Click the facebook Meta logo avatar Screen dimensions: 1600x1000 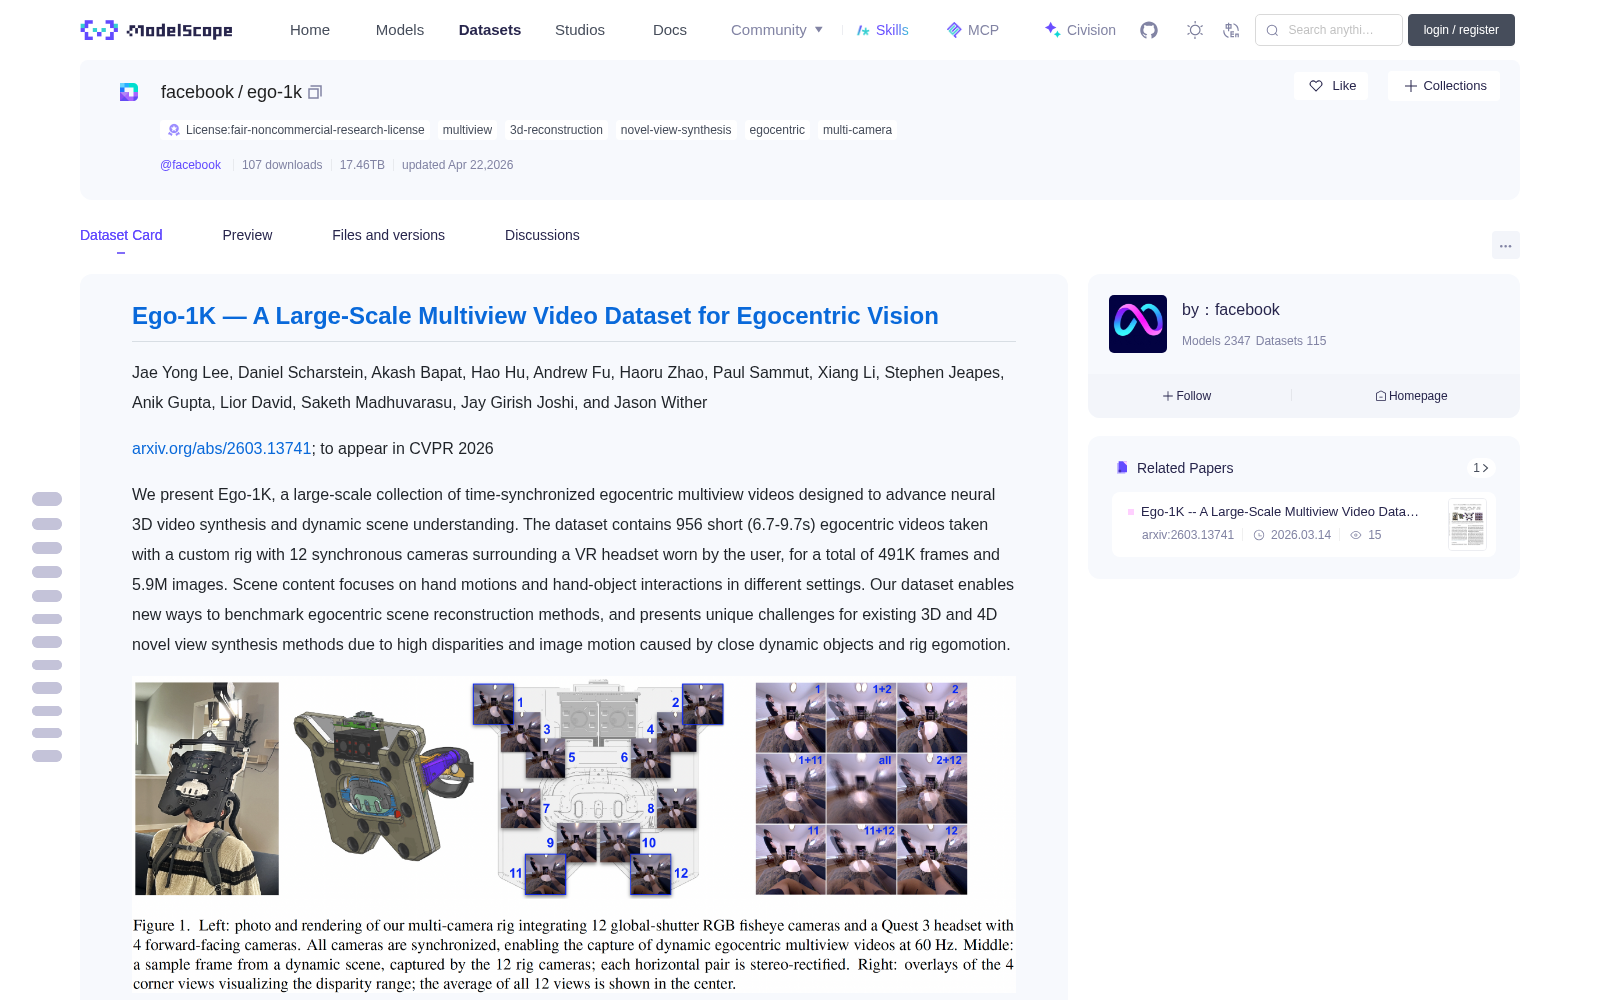coord(1138,324)
